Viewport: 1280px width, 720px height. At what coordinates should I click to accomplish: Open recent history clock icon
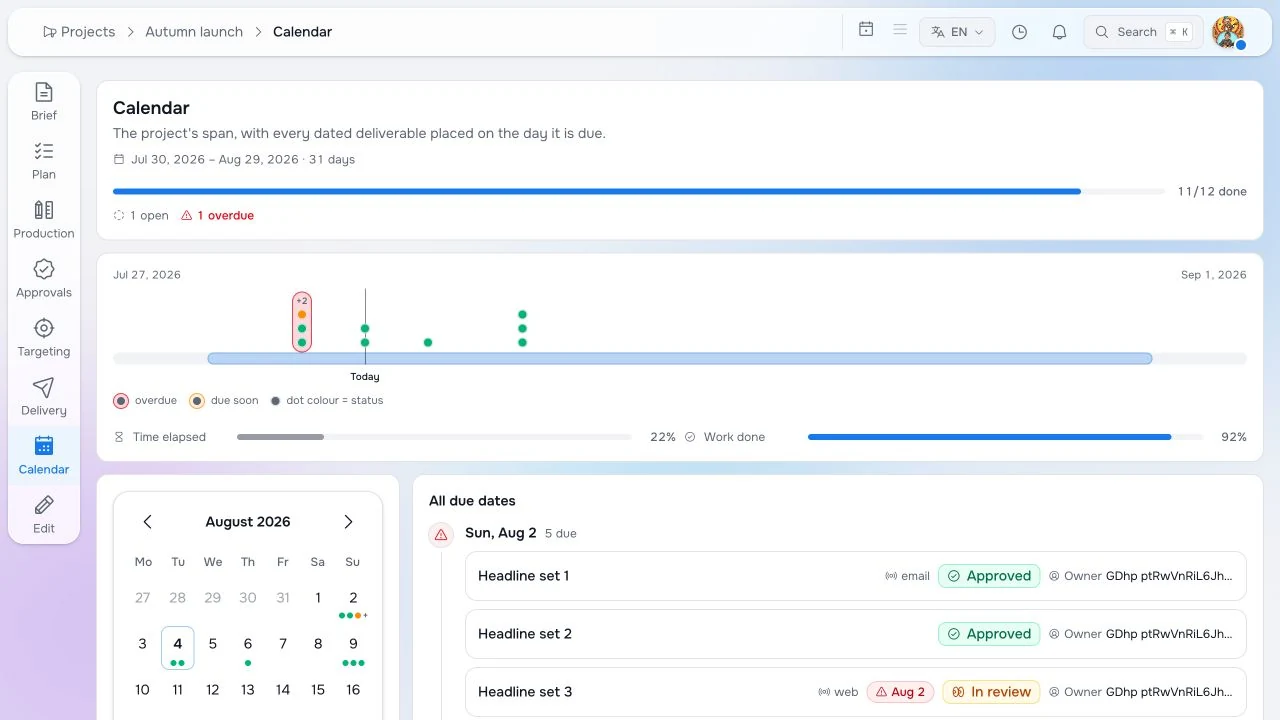pos(1019,32)
